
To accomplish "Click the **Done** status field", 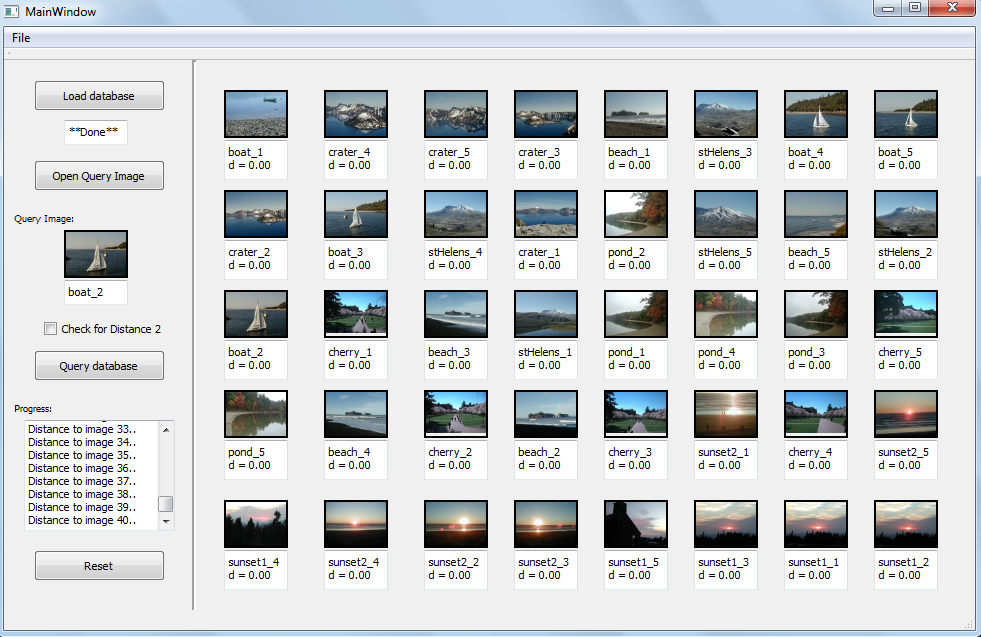I will (x=96, y=132).
